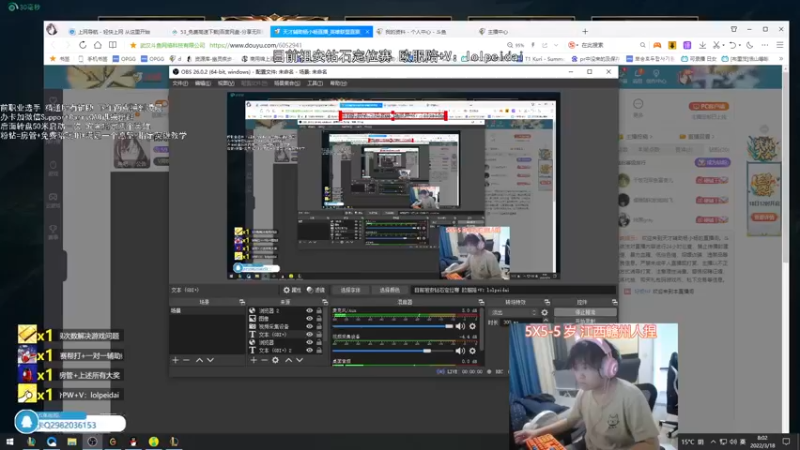Click the 选择颜色 button
Viewport: 800px width, 450px height.
[x=390, y=290]
